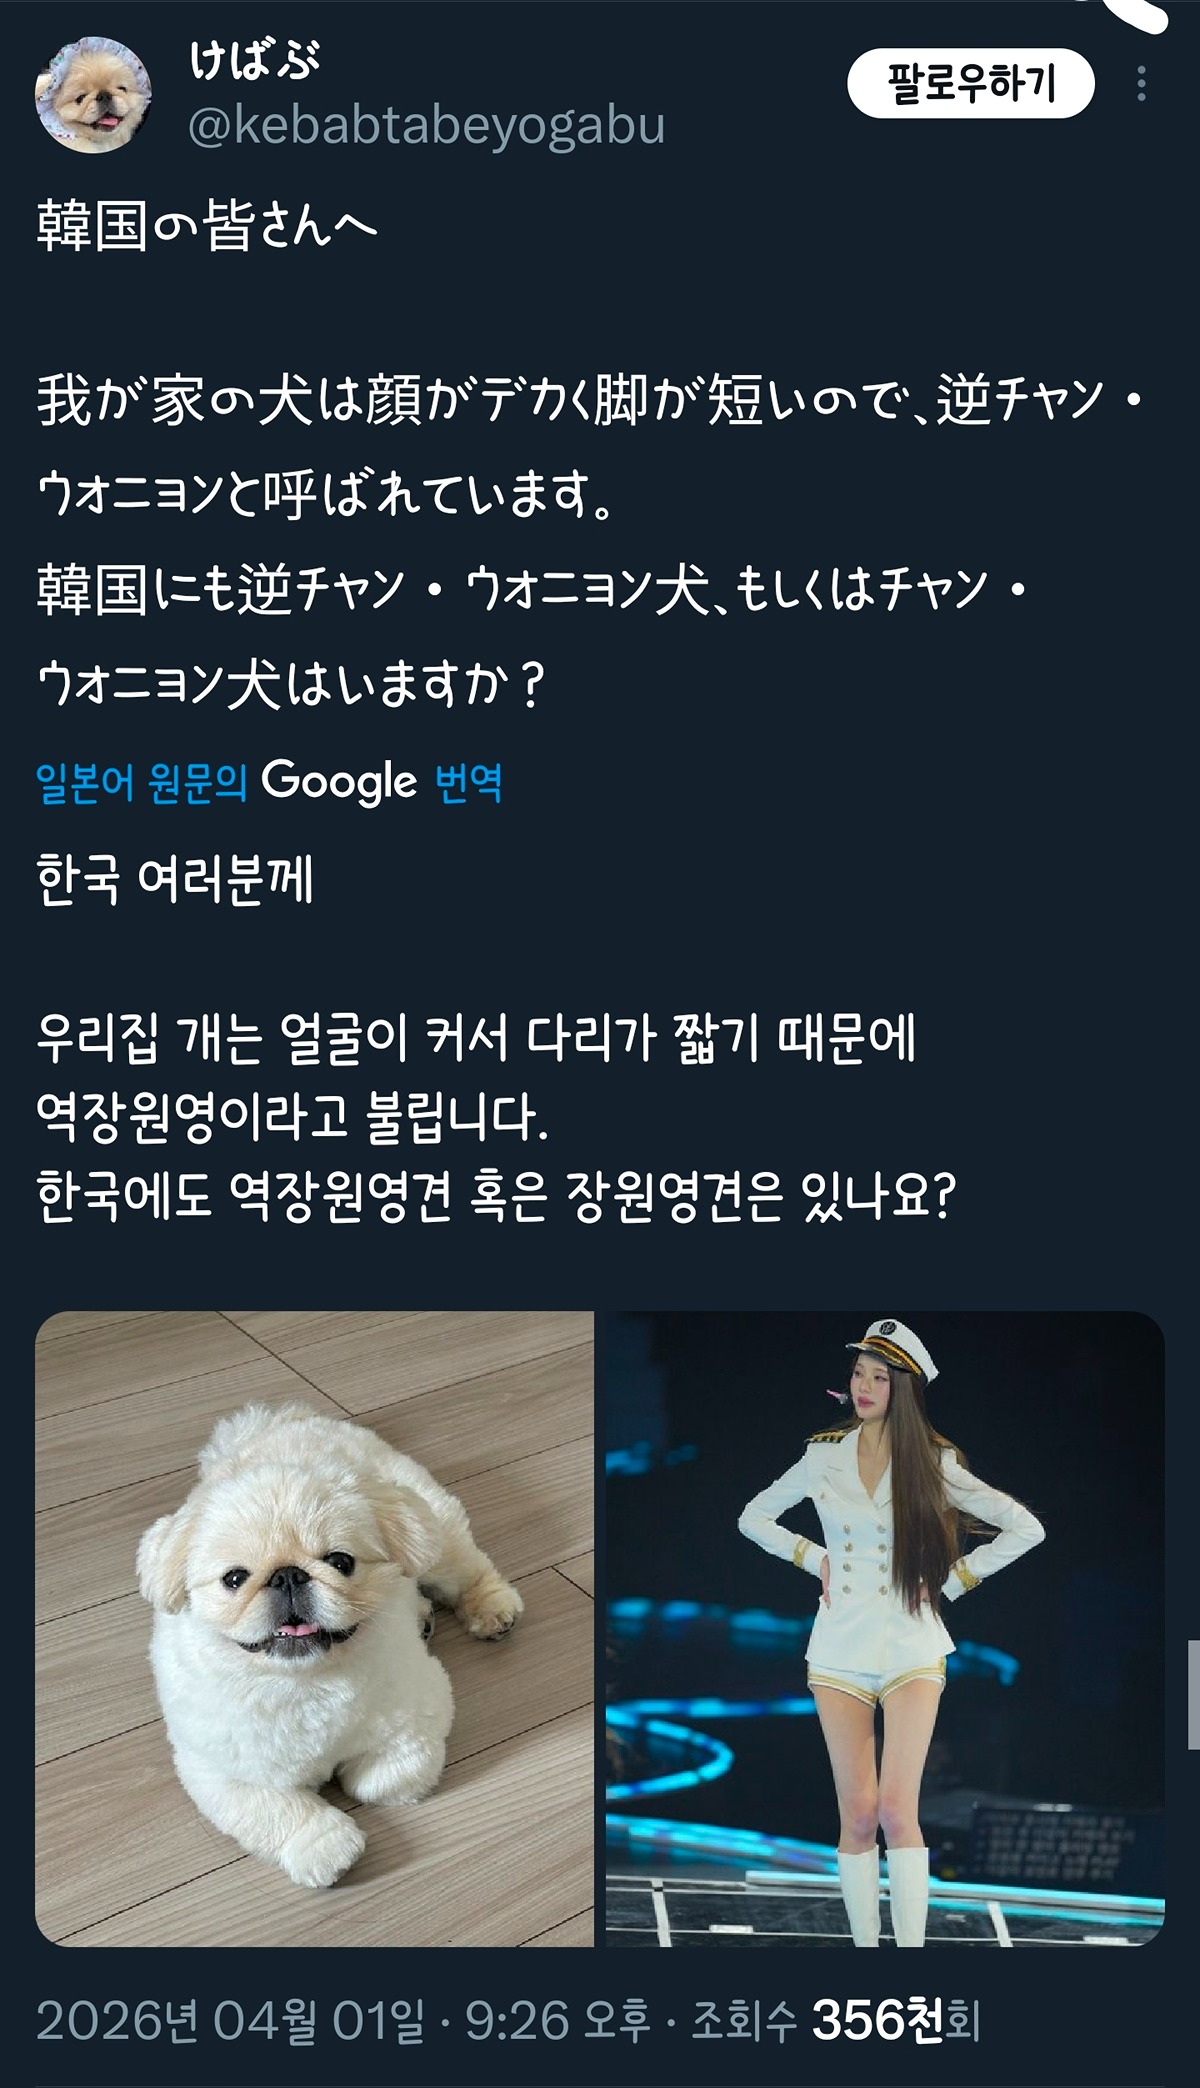This screenshot has height=2088, width=1200.
Task: Click the translated question starting 한국에도 역장원영견
Action: (x=497, y=1195)
